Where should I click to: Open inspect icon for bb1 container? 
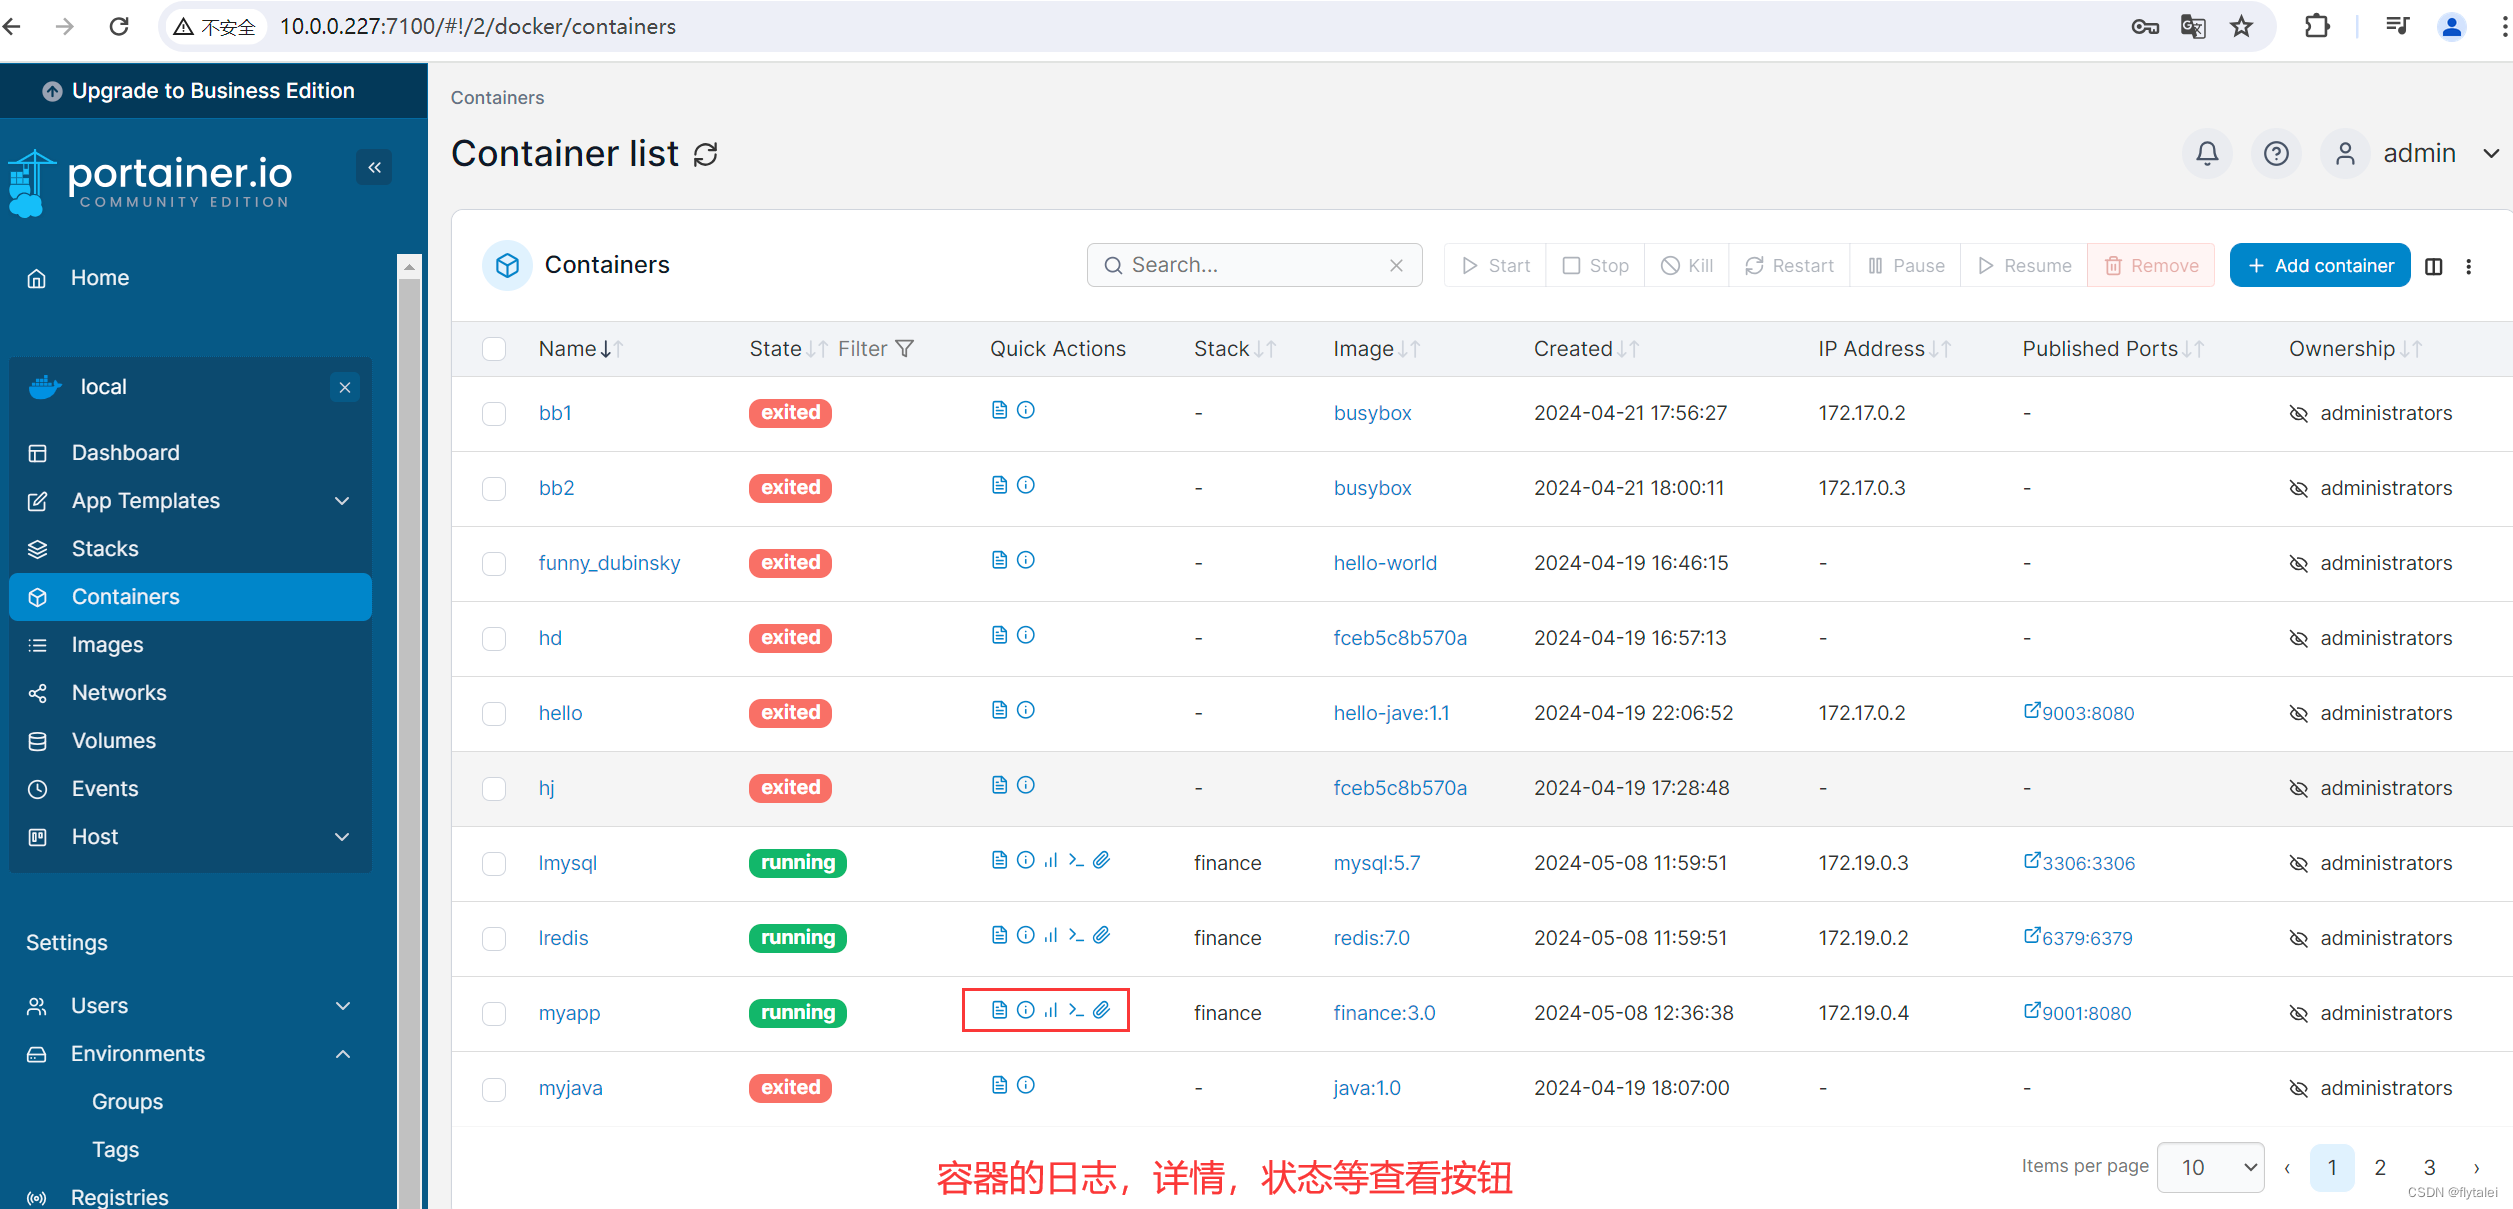pyautogui.click(x=1026, y=410)
